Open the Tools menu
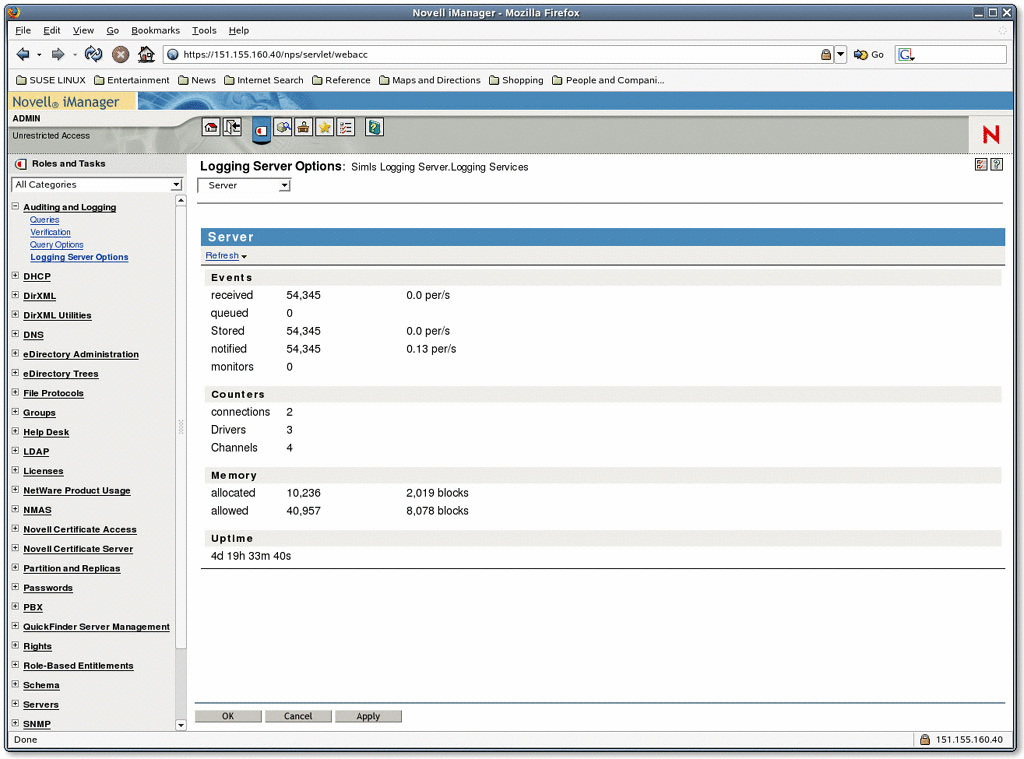1024x759 pixels. click(204, 30)
